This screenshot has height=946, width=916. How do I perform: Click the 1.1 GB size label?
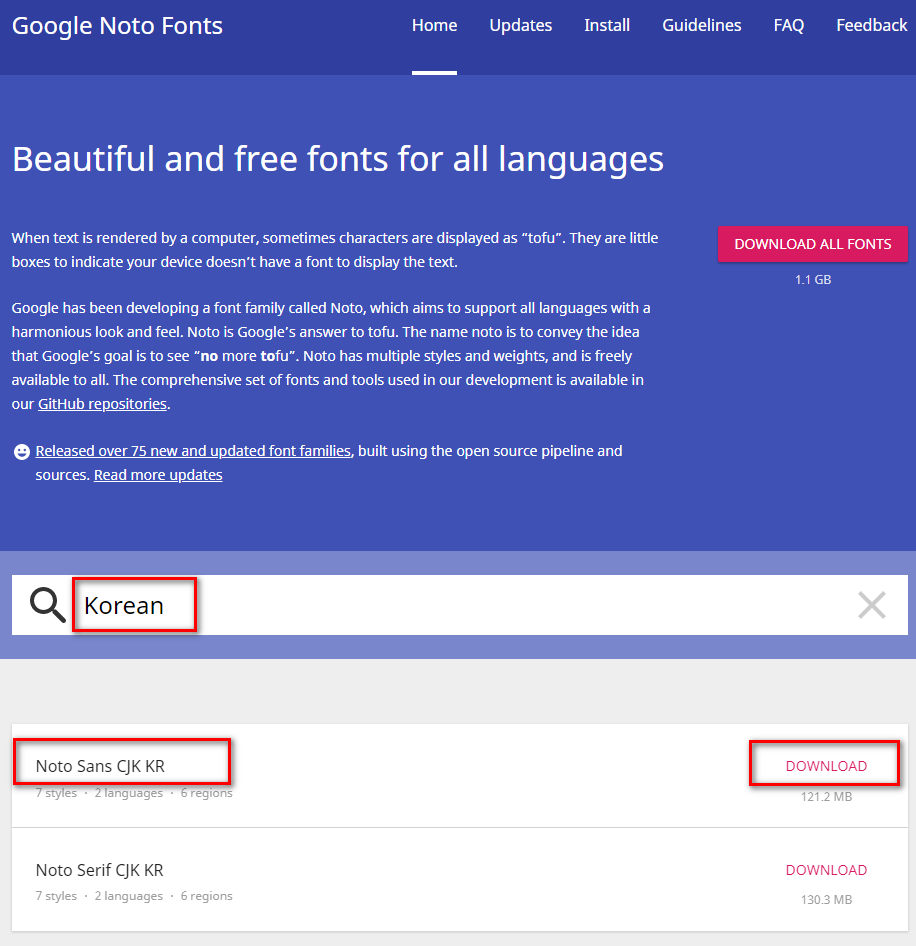coord(813,279)
